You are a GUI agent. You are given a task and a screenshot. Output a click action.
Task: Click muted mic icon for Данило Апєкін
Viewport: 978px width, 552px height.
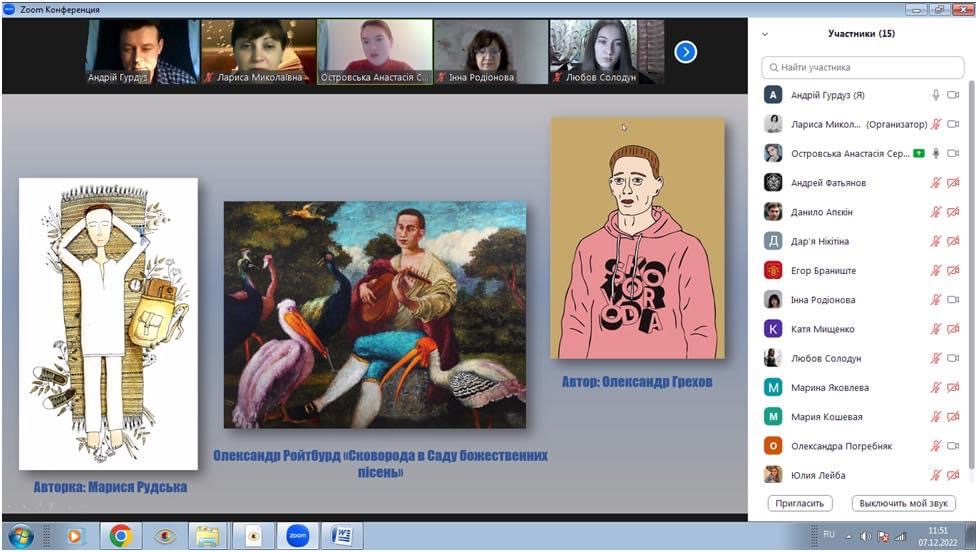pyautogui.click(x=936, y=212)
